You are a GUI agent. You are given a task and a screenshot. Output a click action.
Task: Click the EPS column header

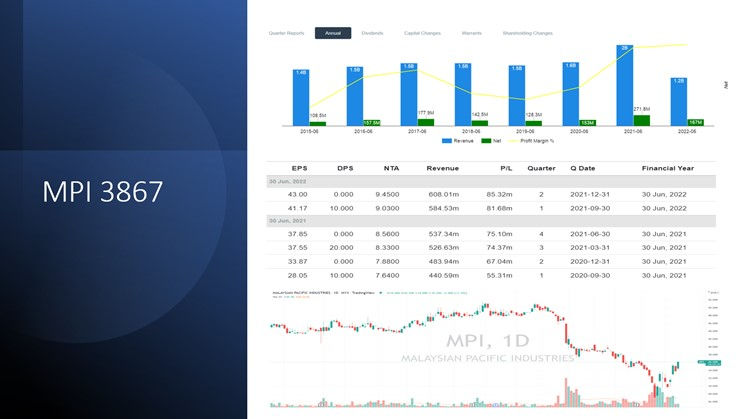point(299,168)
